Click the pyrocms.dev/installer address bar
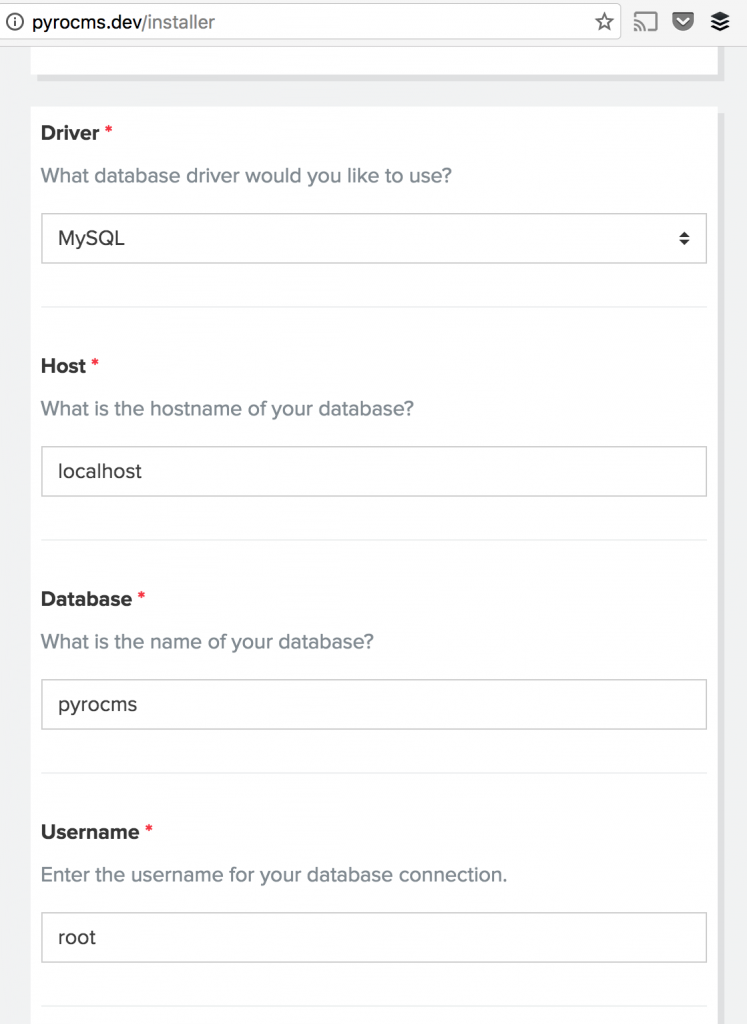The width and height of the screenshot is (747, 1024). click(300, 21)
